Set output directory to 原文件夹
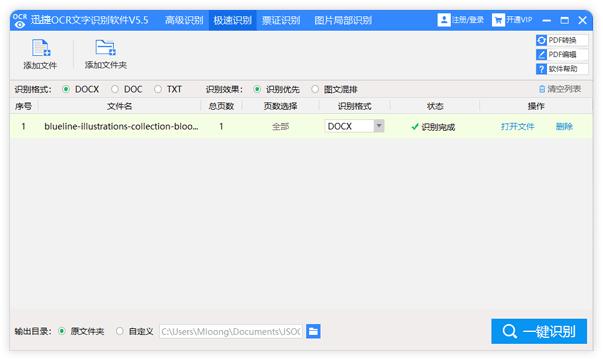This screenshot has width=603, height=360. click(x=62, y=331)
